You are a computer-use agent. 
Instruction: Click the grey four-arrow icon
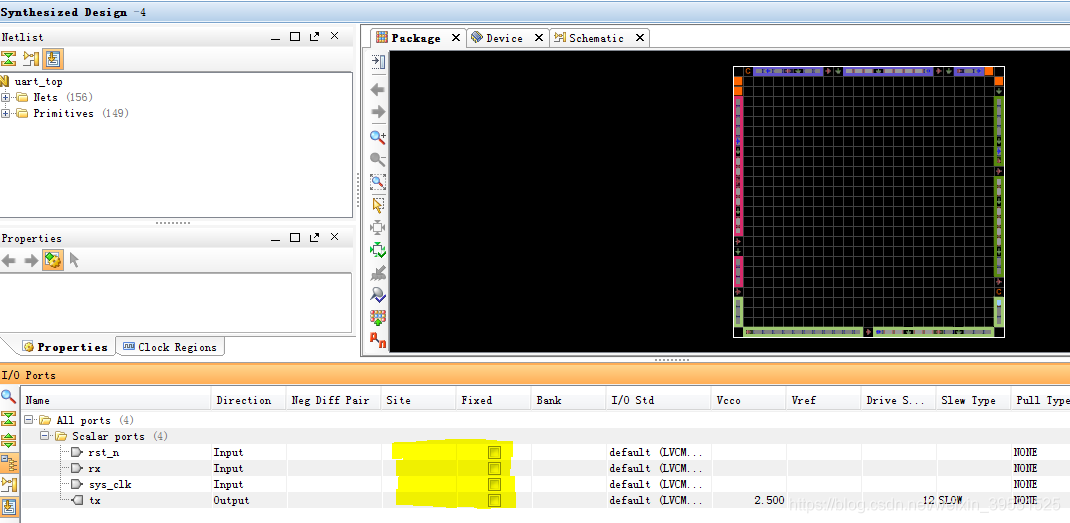378,227
